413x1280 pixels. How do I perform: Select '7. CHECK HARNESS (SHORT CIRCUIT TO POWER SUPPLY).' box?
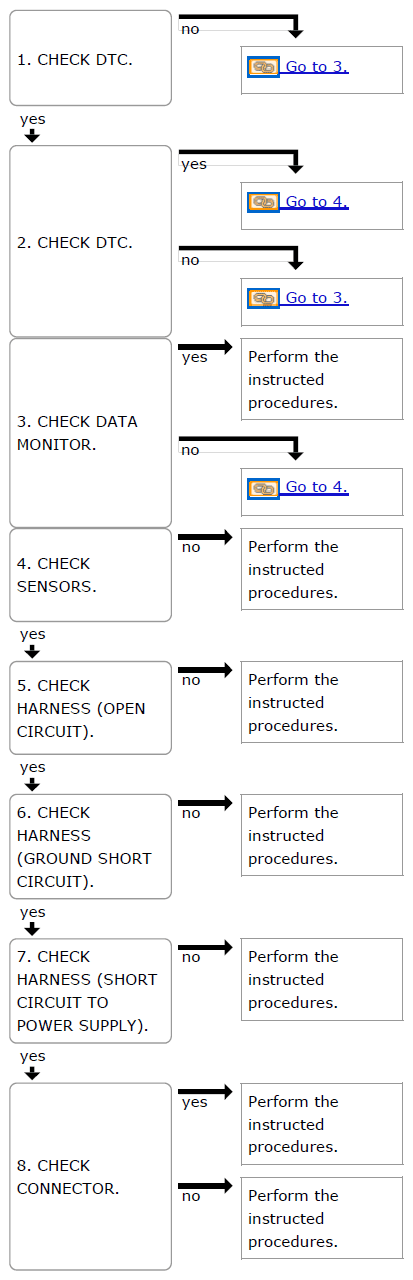[91, 991]
